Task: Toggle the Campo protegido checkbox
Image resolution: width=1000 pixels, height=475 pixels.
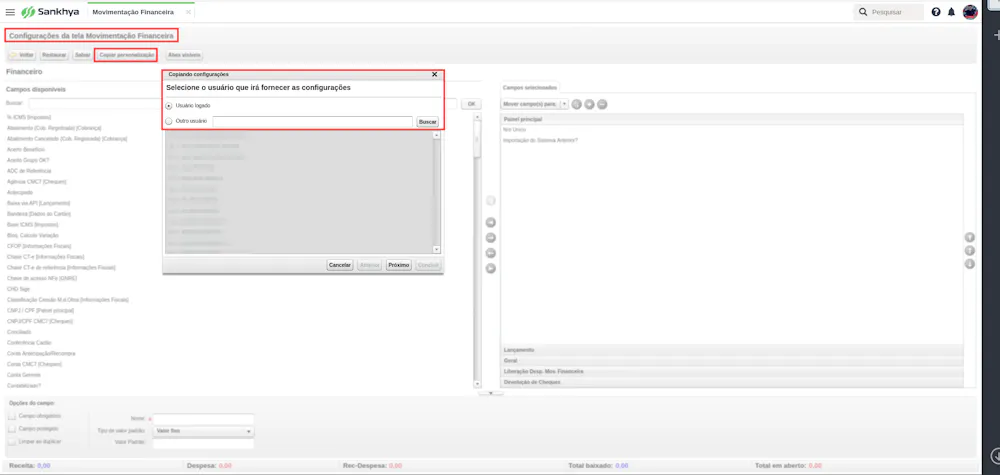Action: coord(12,428)
